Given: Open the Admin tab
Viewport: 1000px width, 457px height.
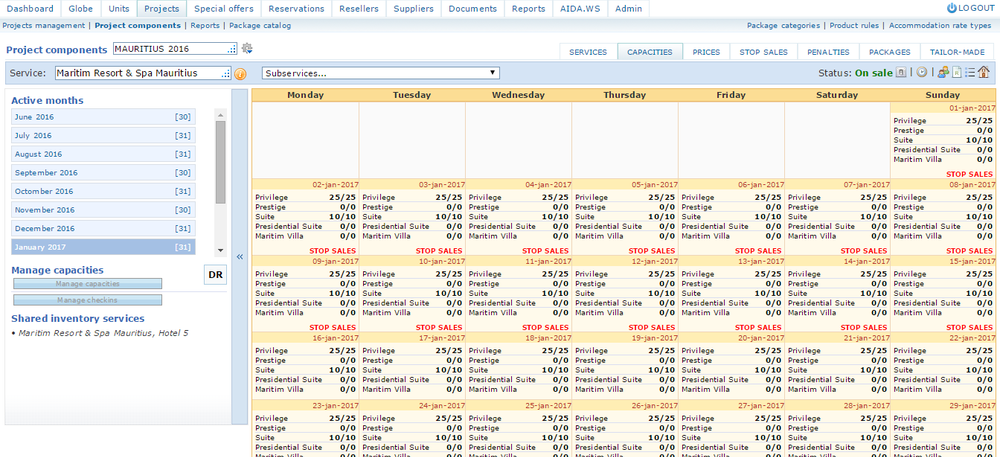Looking at the screenshot, I should (x=628, y=9).
